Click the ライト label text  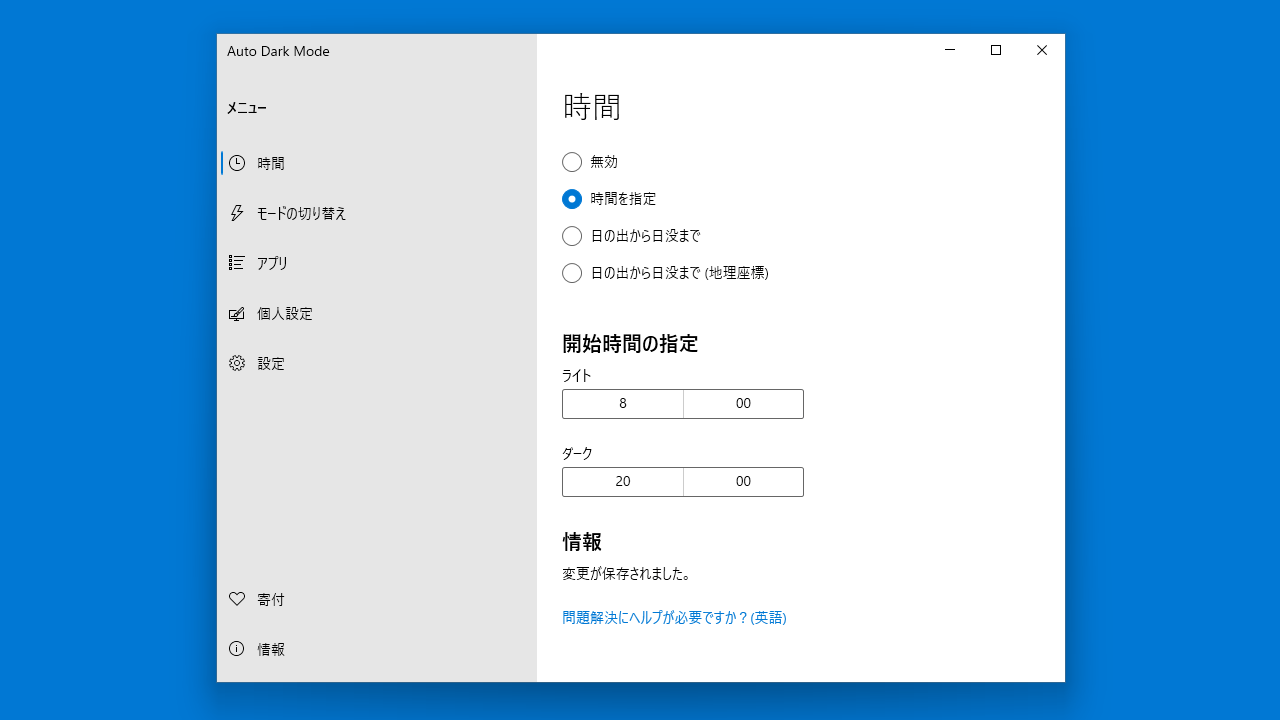[577, 376]
